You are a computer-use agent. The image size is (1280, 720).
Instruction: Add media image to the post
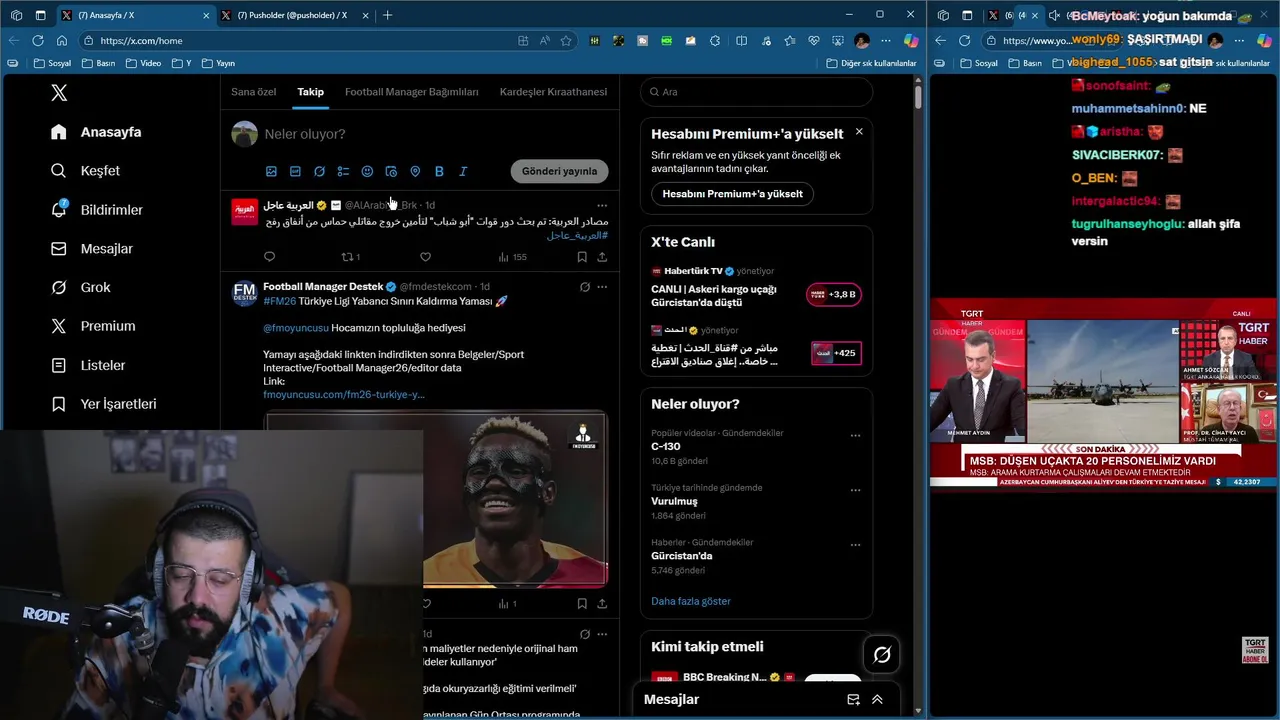[x=271, y=172]
